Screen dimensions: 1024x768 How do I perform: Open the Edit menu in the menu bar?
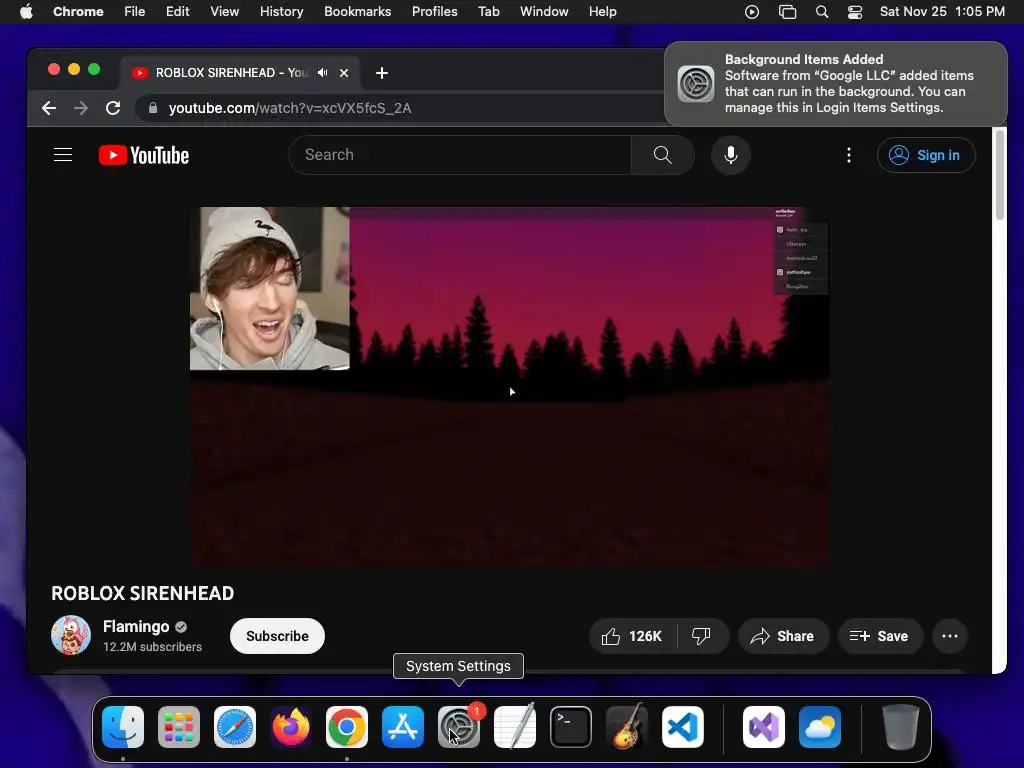click(x=178, y=12)
